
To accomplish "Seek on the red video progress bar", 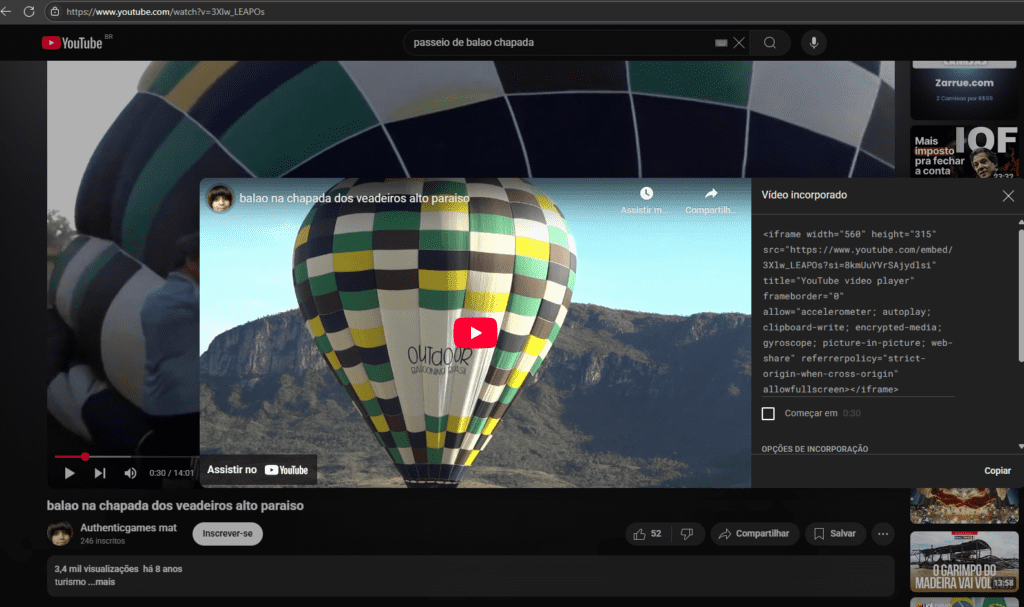I will coord(127,456).
